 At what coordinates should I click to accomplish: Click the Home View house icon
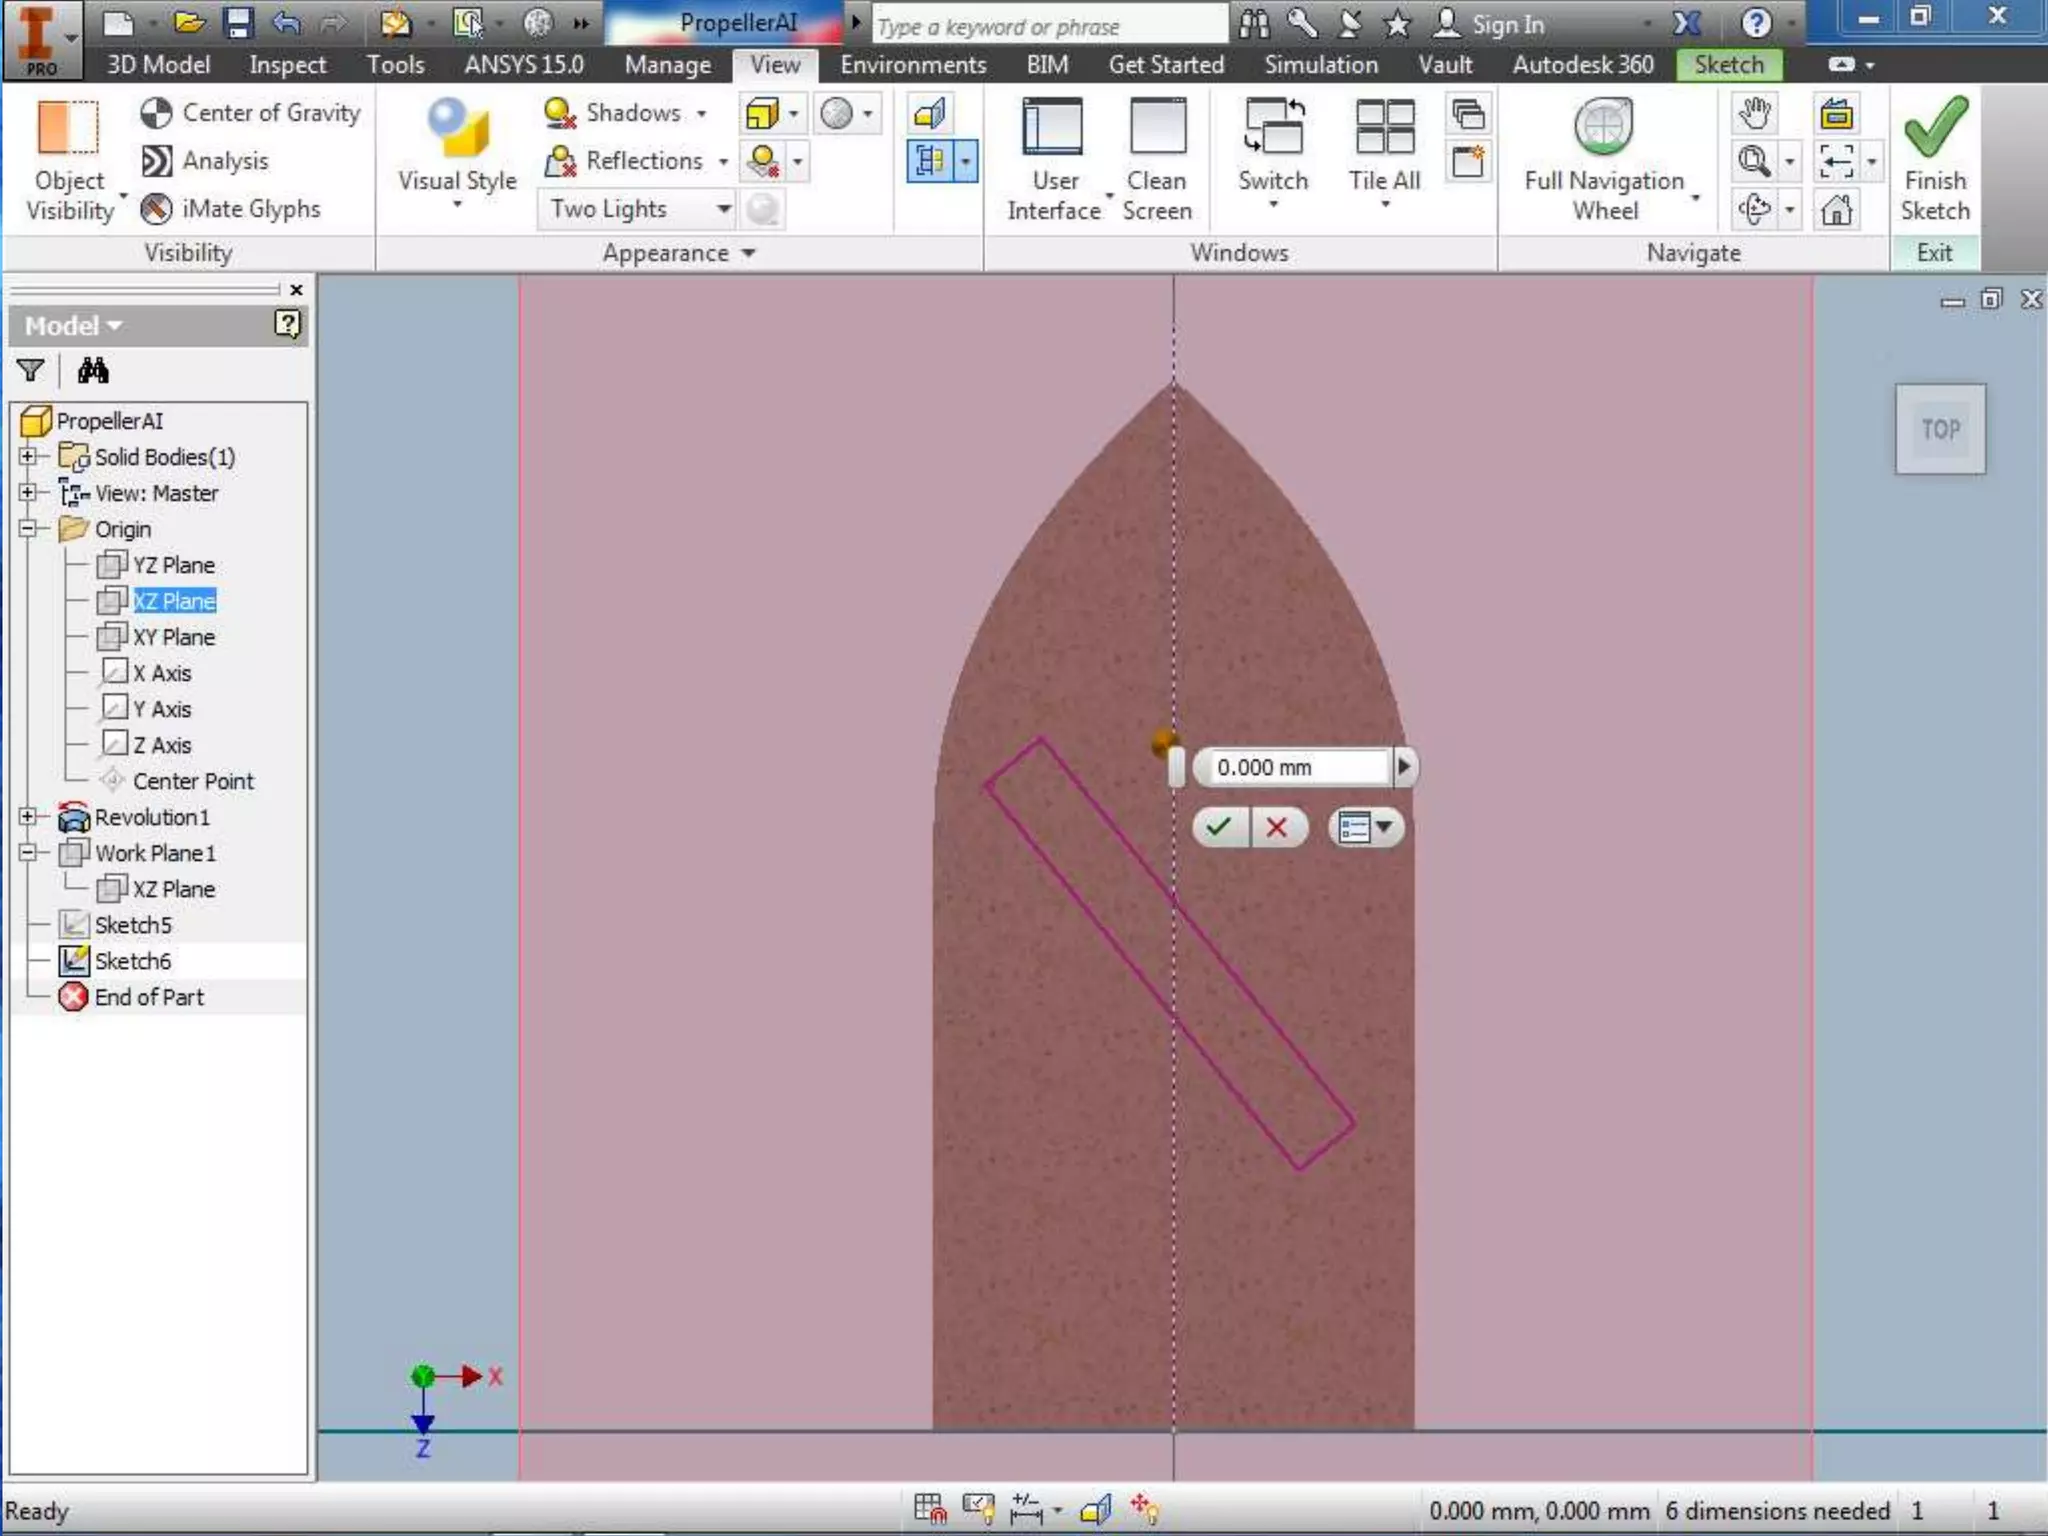coord(1836,210)
